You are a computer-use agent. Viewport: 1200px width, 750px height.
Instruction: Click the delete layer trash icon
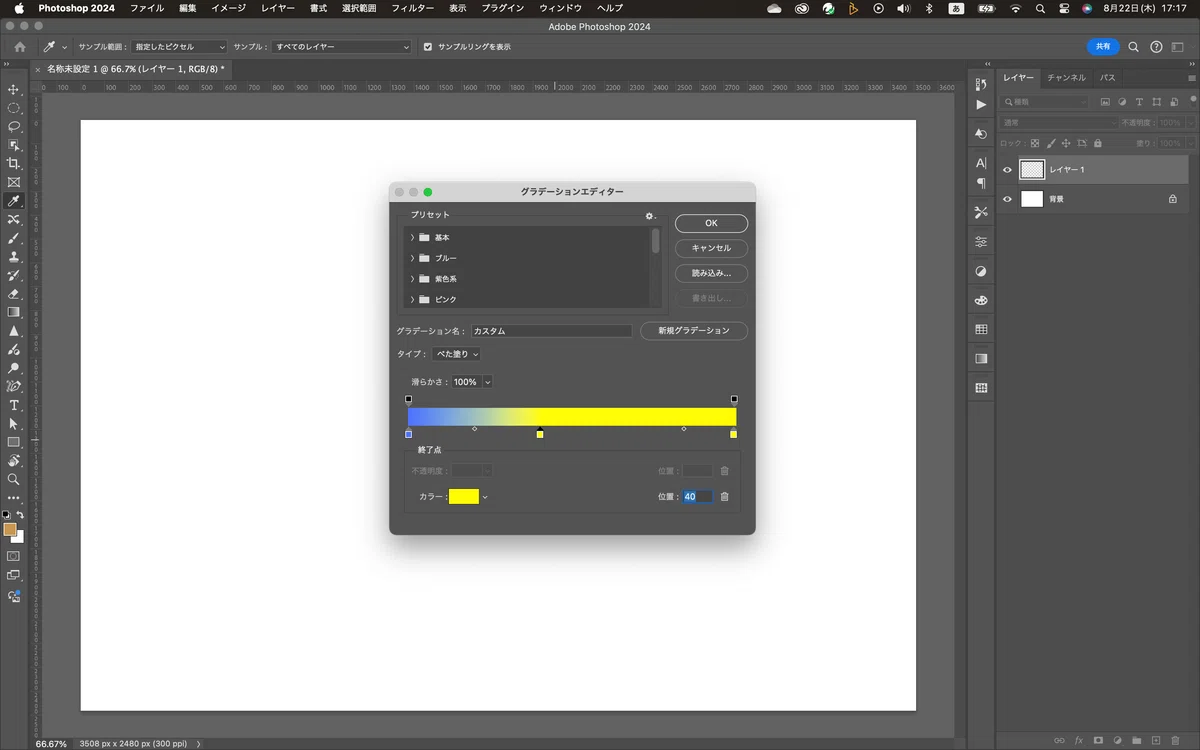coord(1175,740)
